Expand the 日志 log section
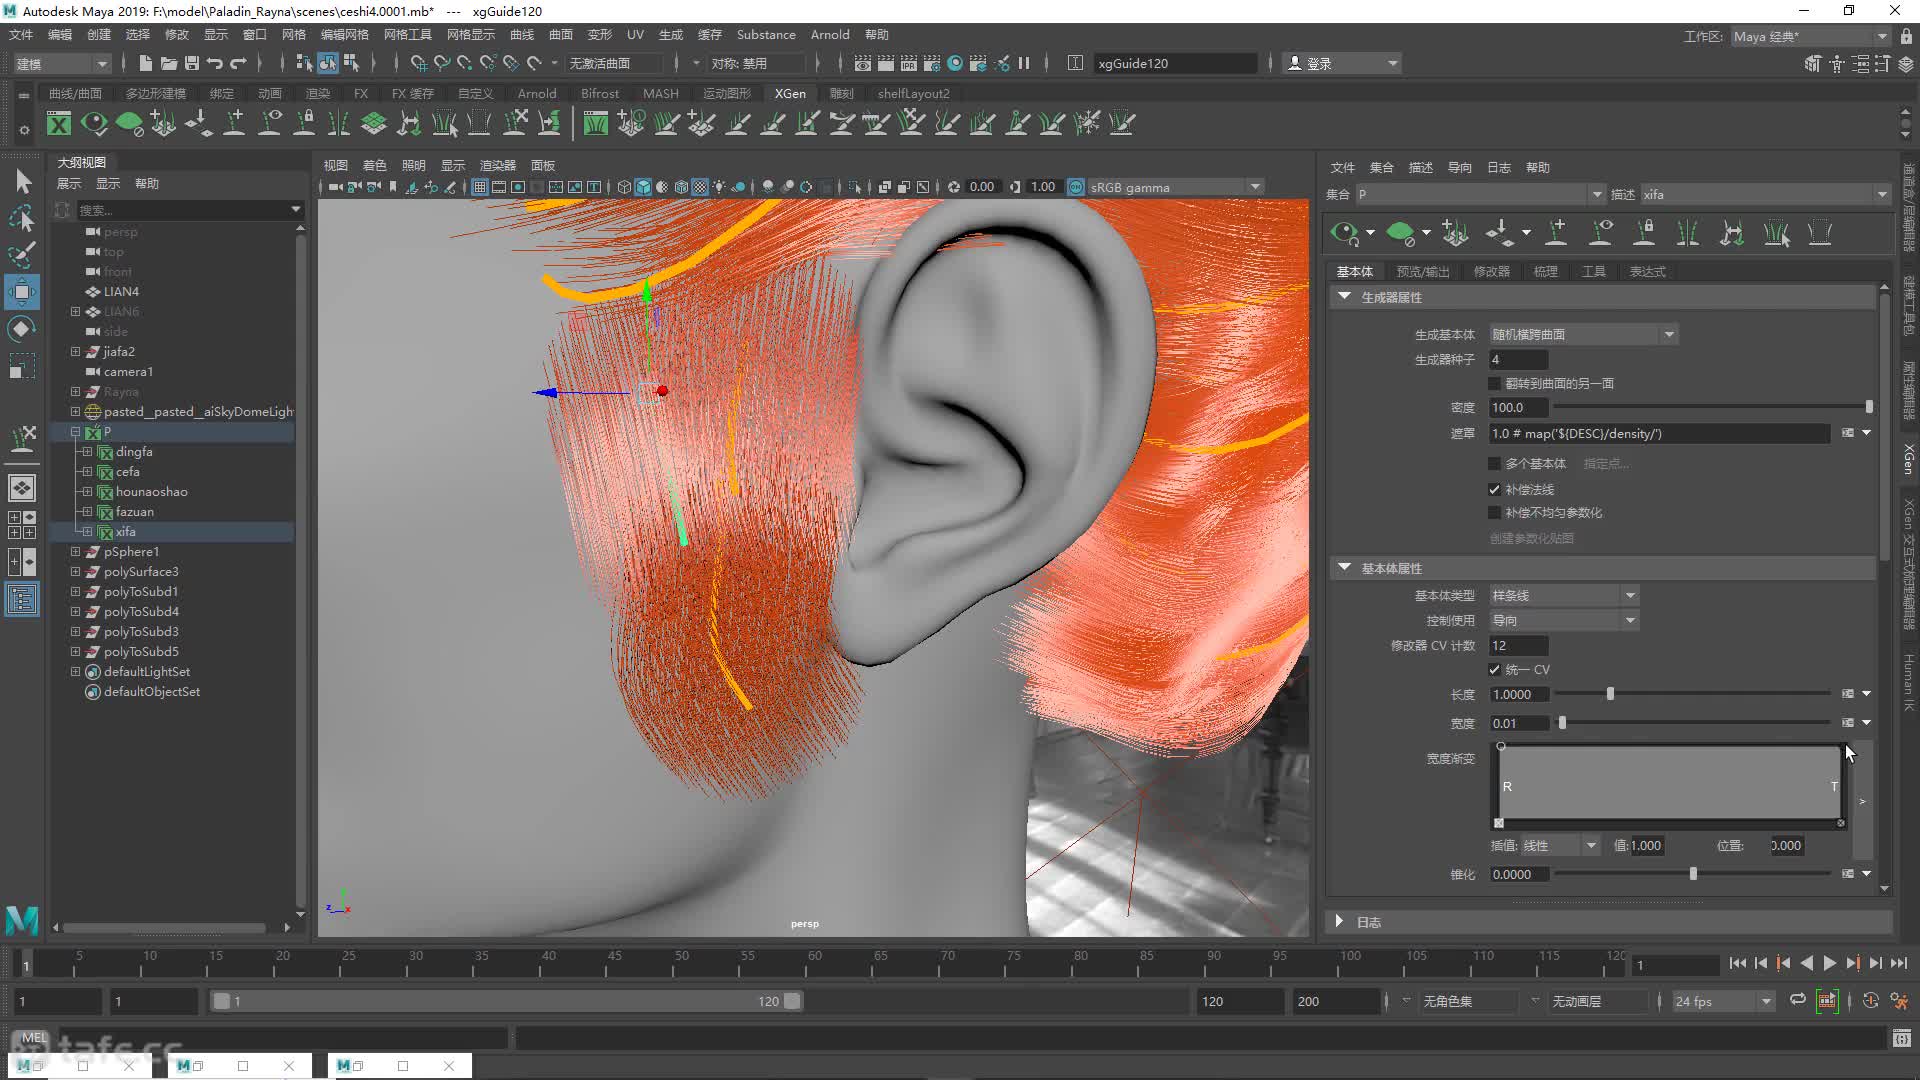Viewport: 1920px width, 1080px height. pyautogui.click(x=1339, y=921)
